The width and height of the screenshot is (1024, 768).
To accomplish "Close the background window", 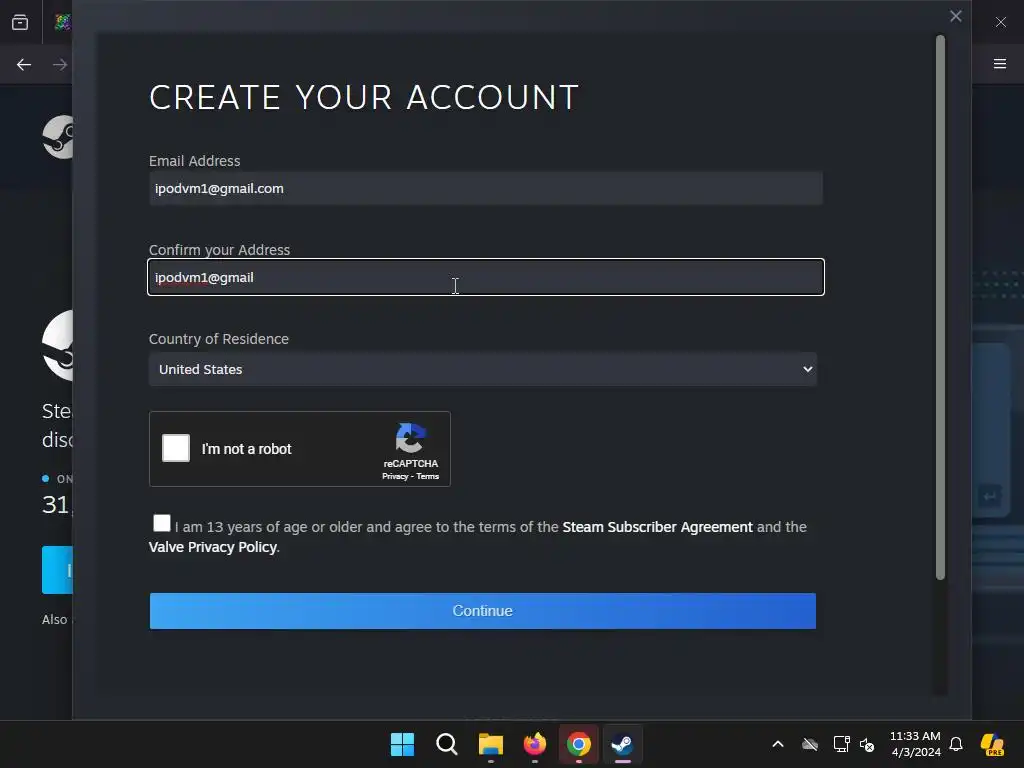I will 1000,22.
